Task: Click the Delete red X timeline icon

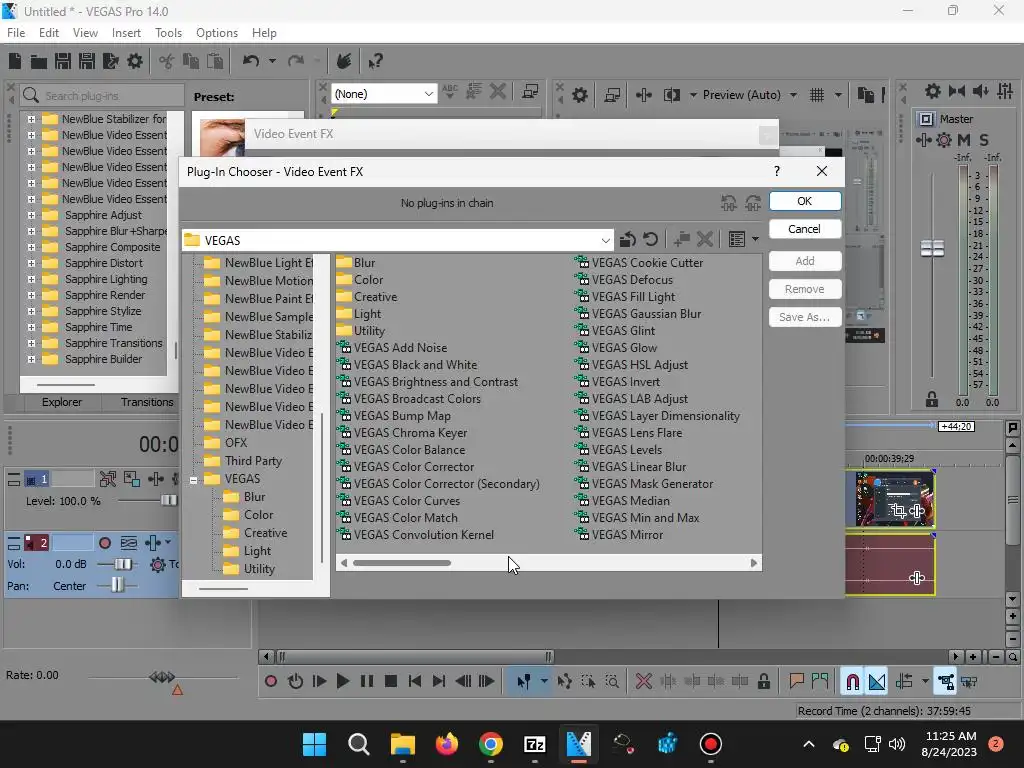Action: 643,682
